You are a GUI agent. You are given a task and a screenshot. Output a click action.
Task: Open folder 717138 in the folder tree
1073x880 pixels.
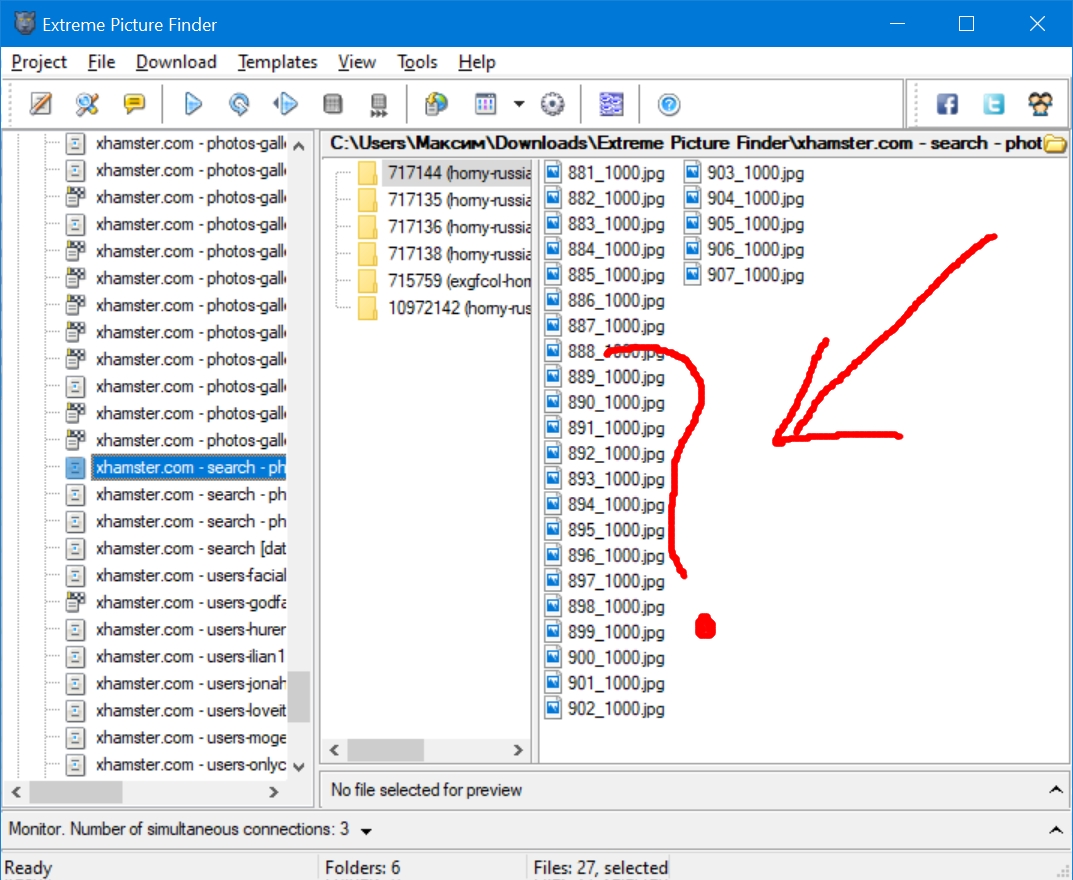pyautogui.click(x=459, y=254)
